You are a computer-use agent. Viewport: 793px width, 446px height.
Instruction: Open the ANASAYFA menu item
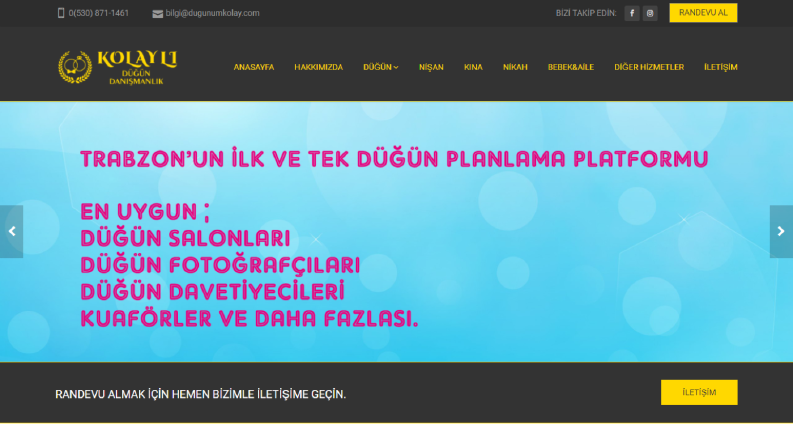(254, 67)
